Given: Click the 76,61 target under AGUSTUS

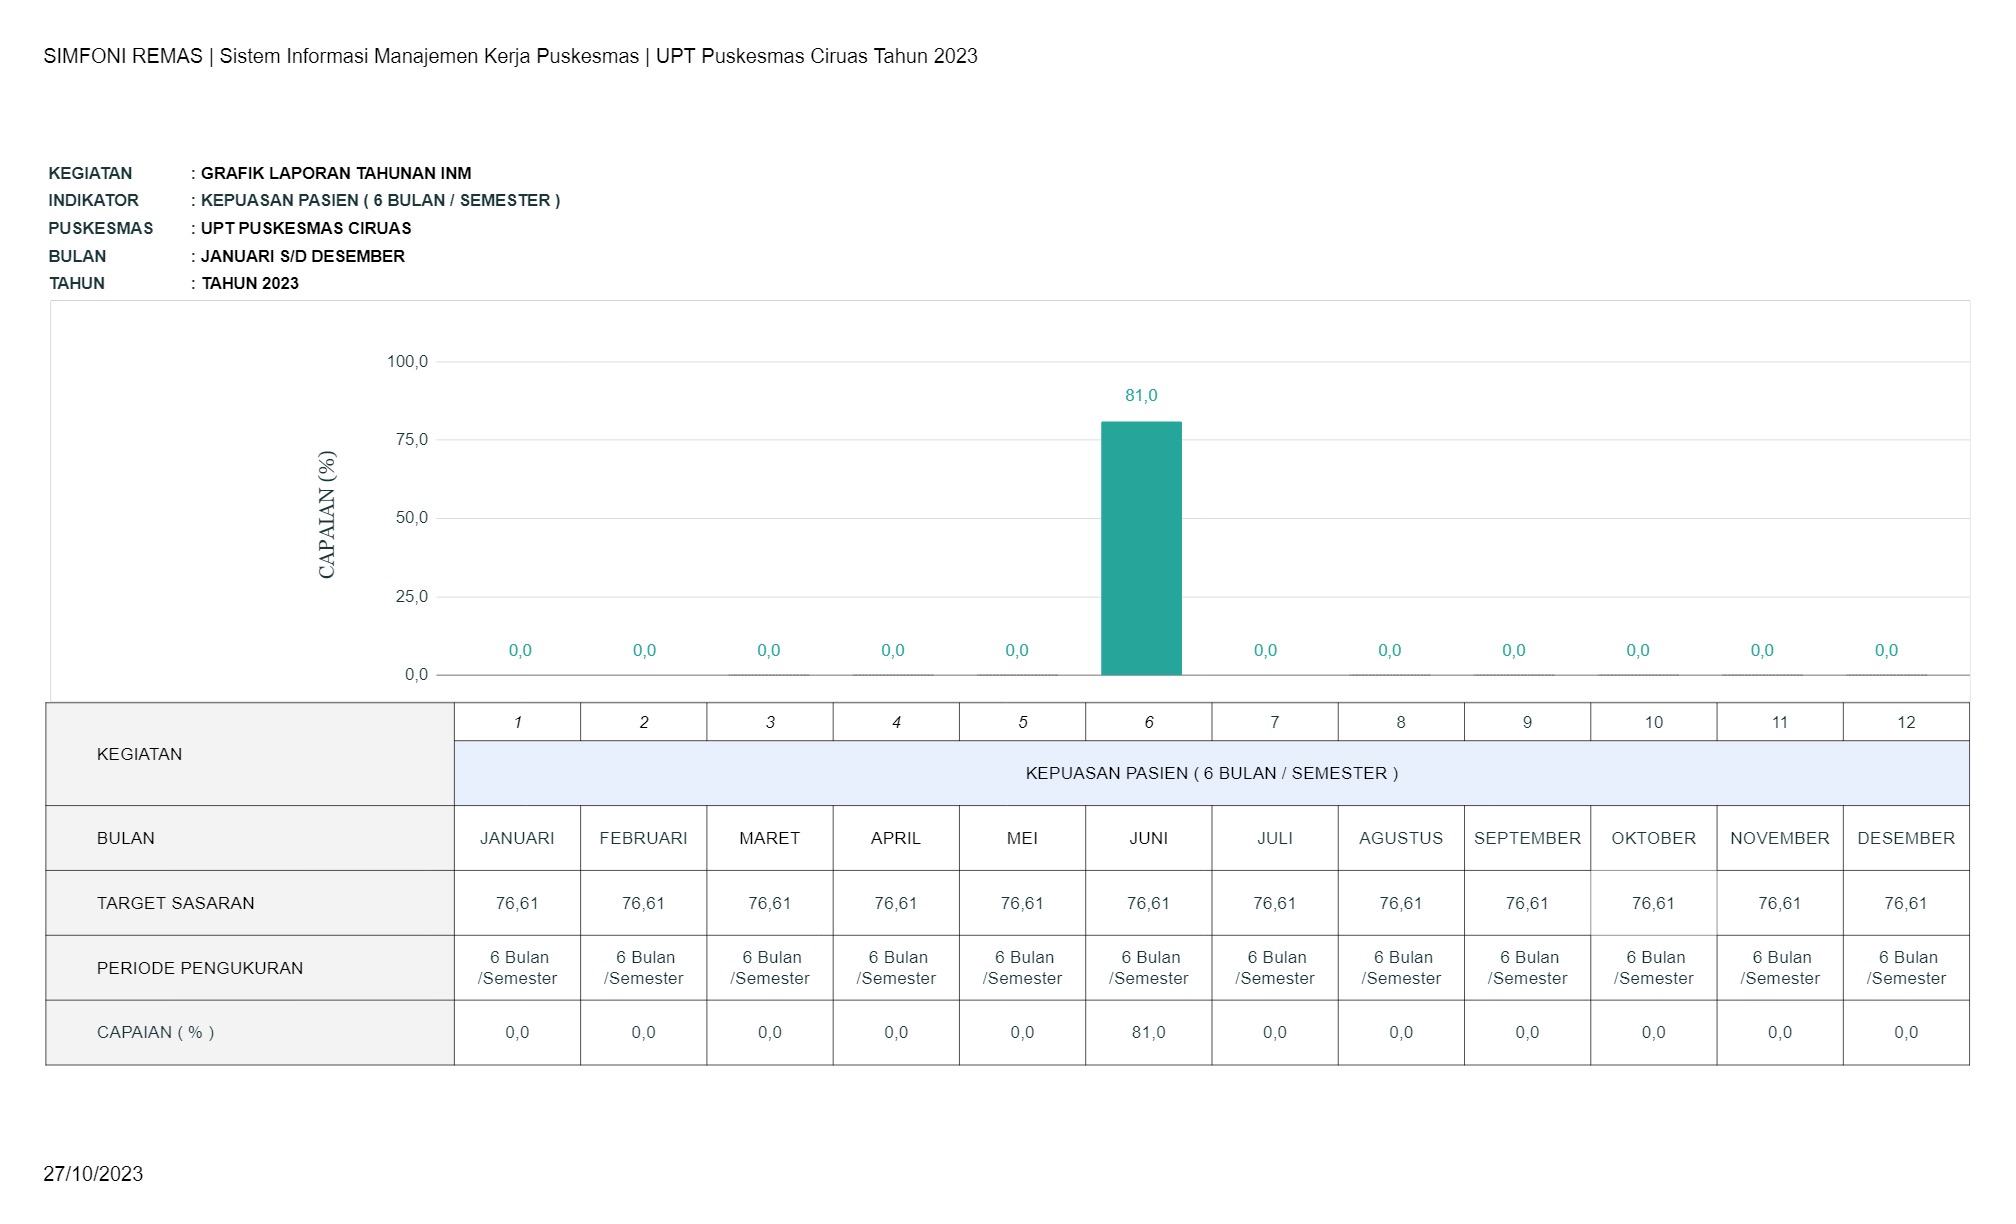Looking at the screenshot, I should (x=1400, y=903).
